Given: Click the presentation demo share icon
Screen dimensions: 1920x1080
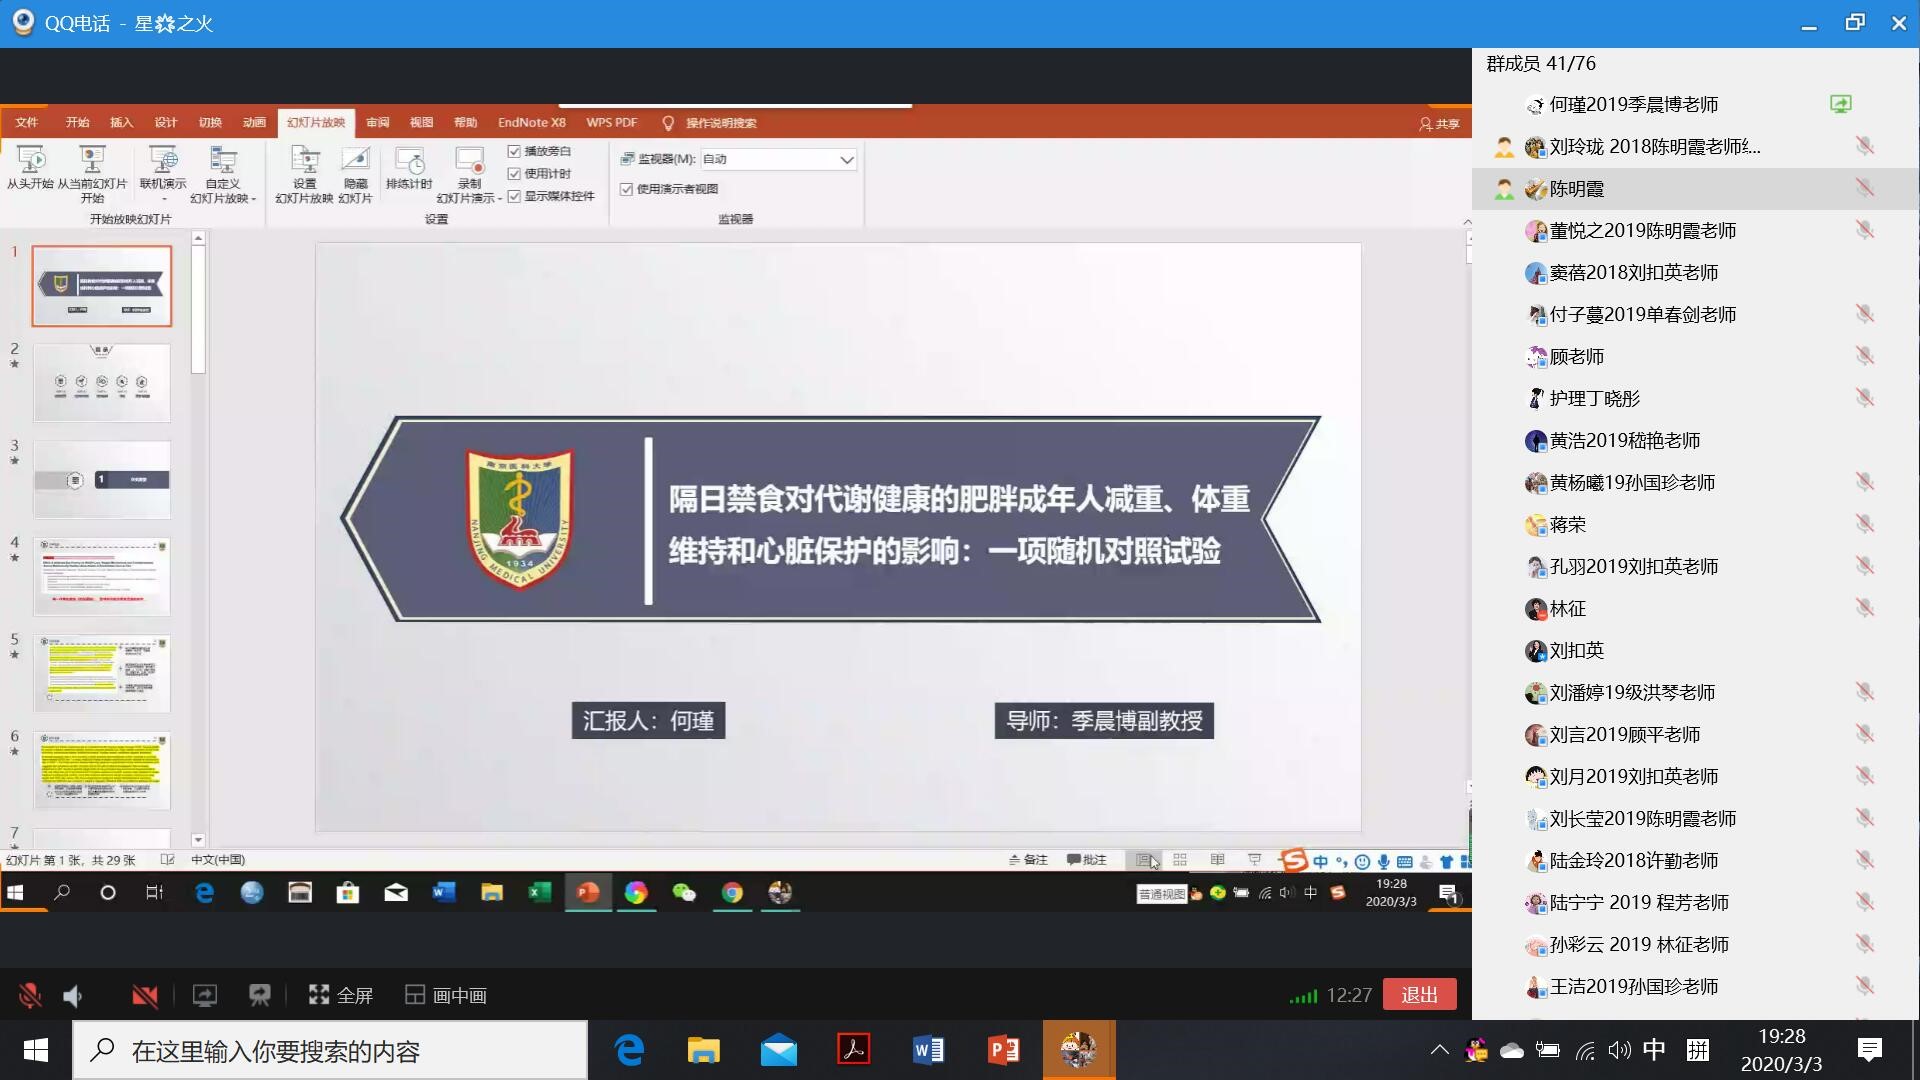Looking at the screenshot, I should click(260, 995).
